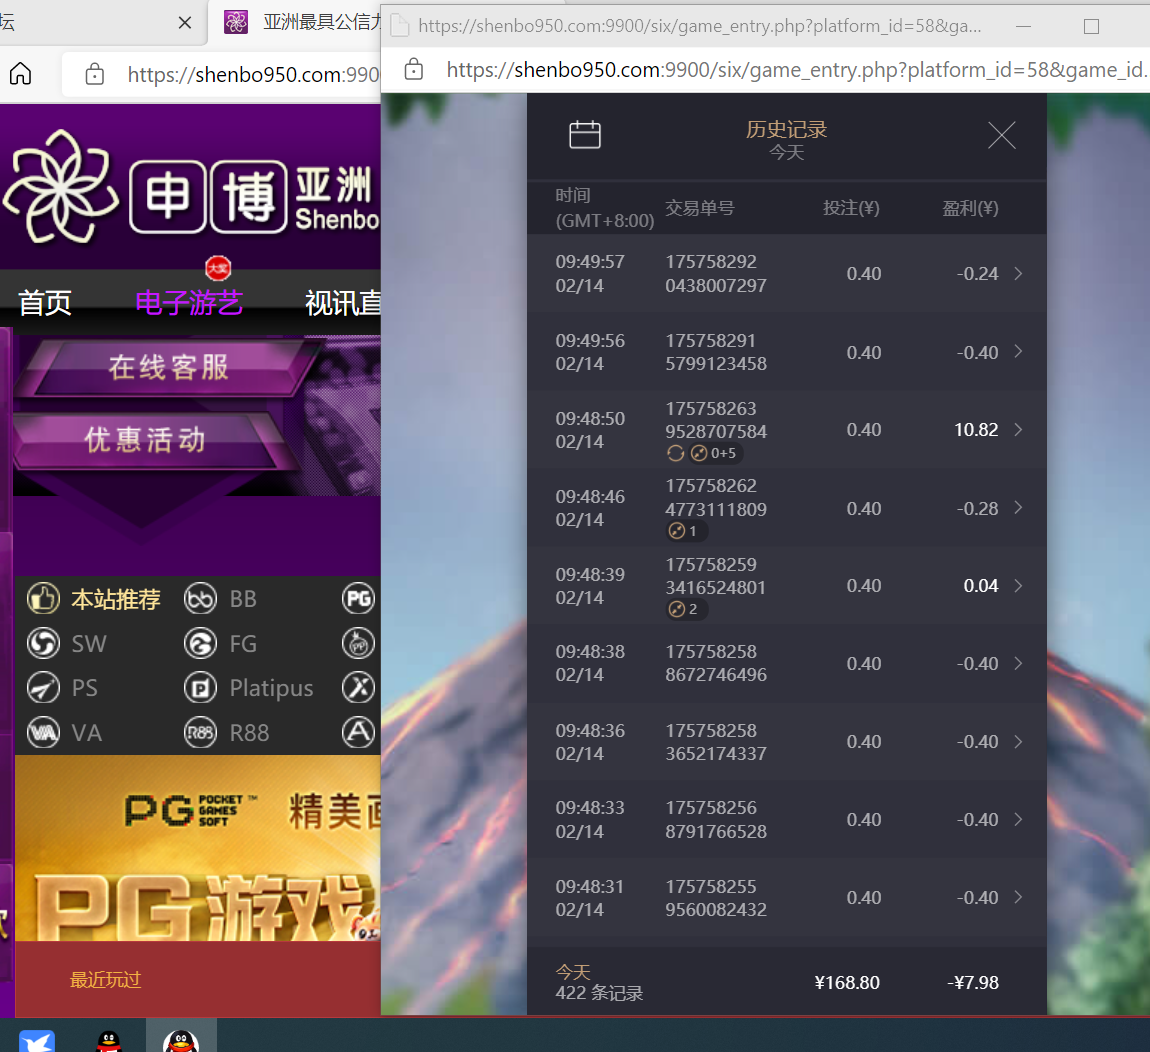This screenshot has width=1150, height=1052.
Task: Click the -¥7.98 total profit amount
Action: pyautogui.click(x=973, y=982)
